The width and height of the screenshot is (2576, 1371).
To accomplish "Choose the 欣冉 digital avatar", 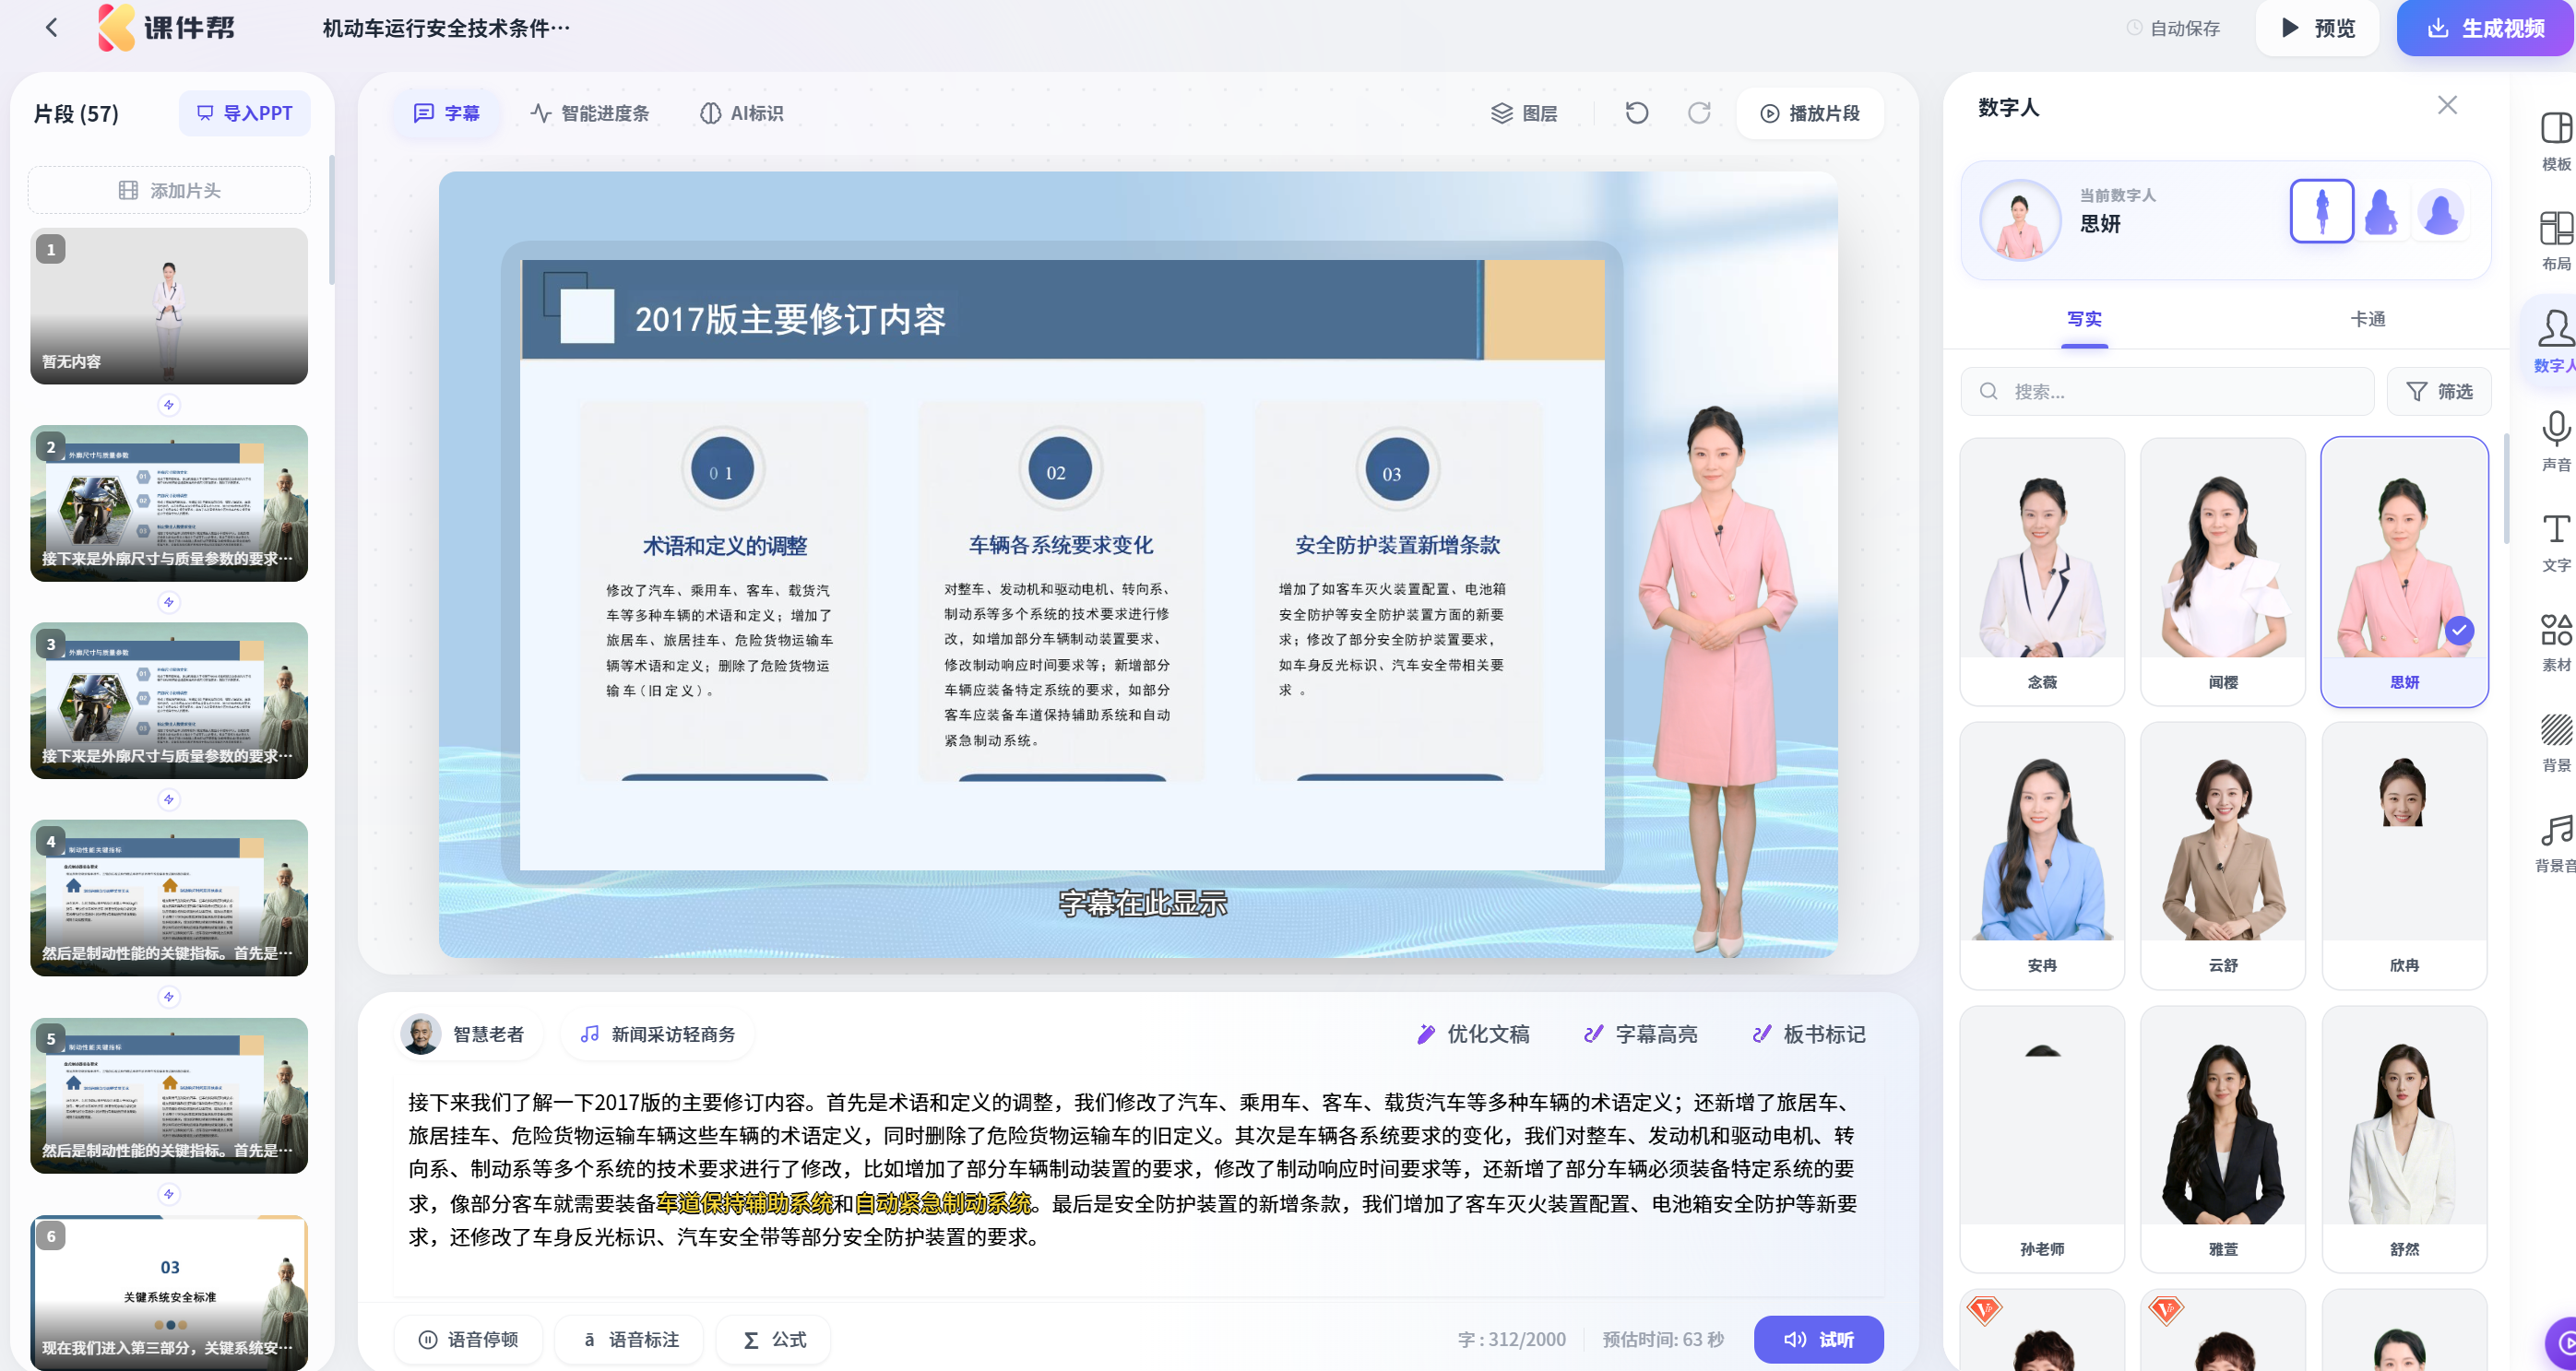I will click(x=2404, y=855).
